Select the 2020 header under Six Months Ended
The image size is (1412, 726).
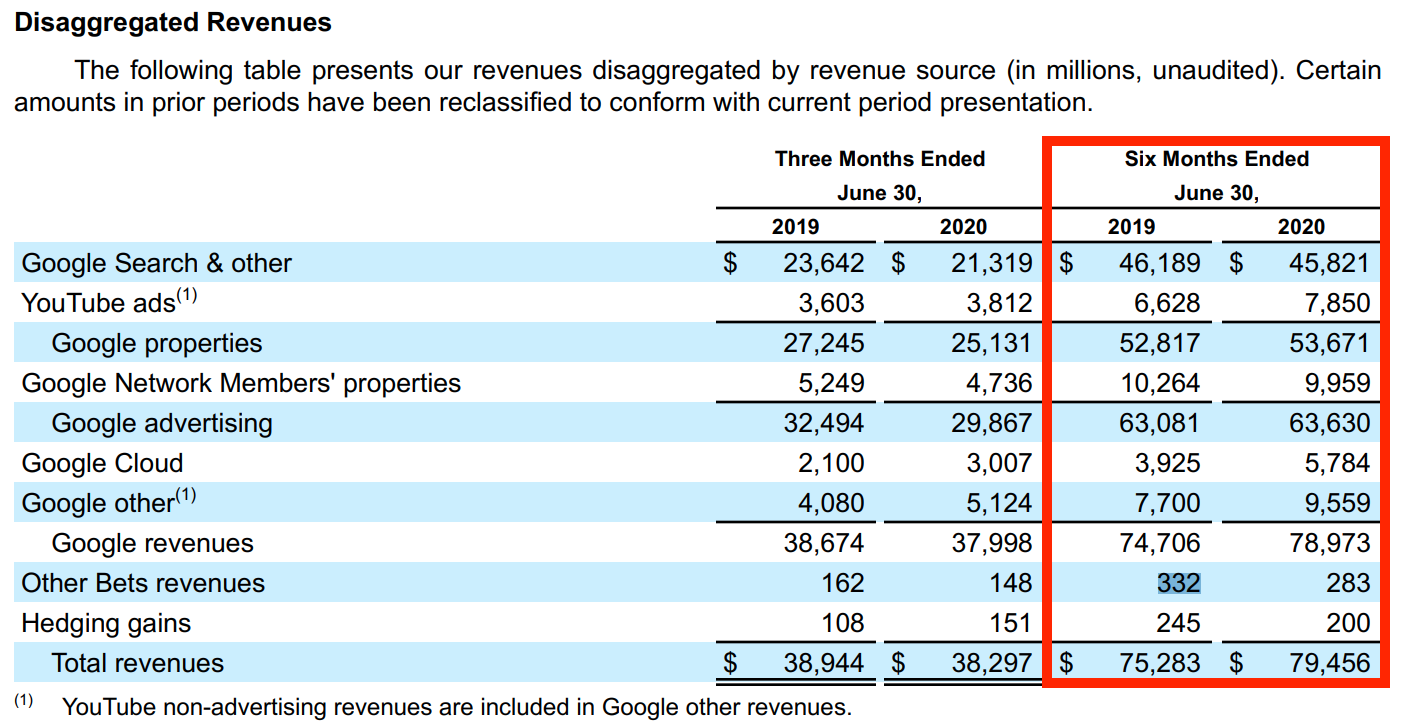[x=1301, y=227]
